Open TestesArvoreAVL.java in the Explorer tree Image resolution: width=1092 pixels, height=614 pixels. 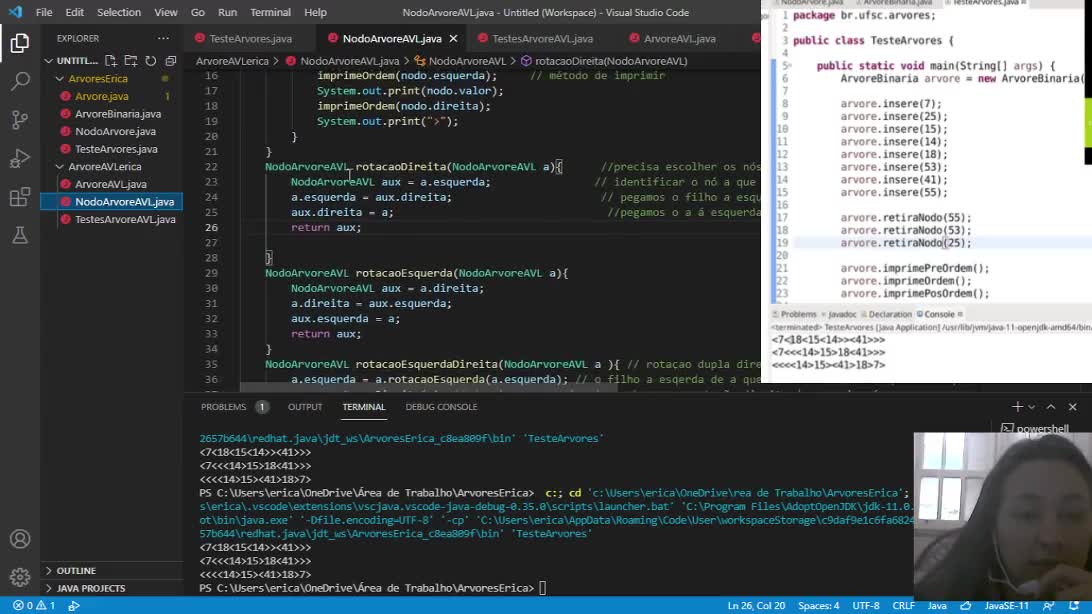[x=125, y=219]
